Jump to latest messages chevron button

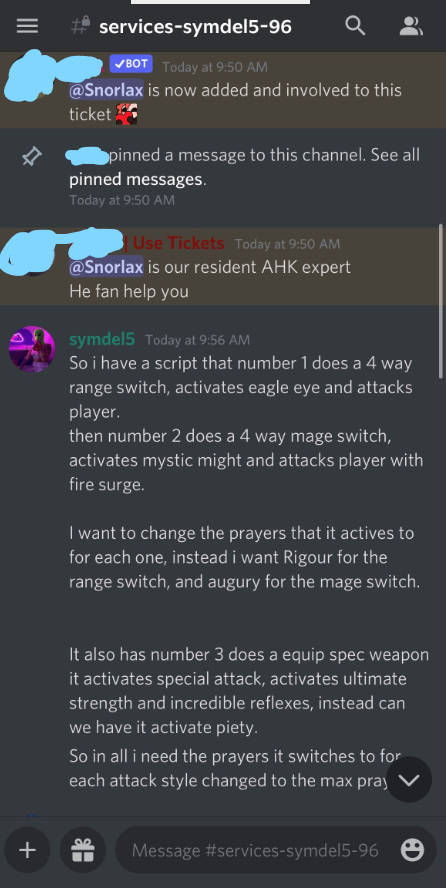point(409,780)
